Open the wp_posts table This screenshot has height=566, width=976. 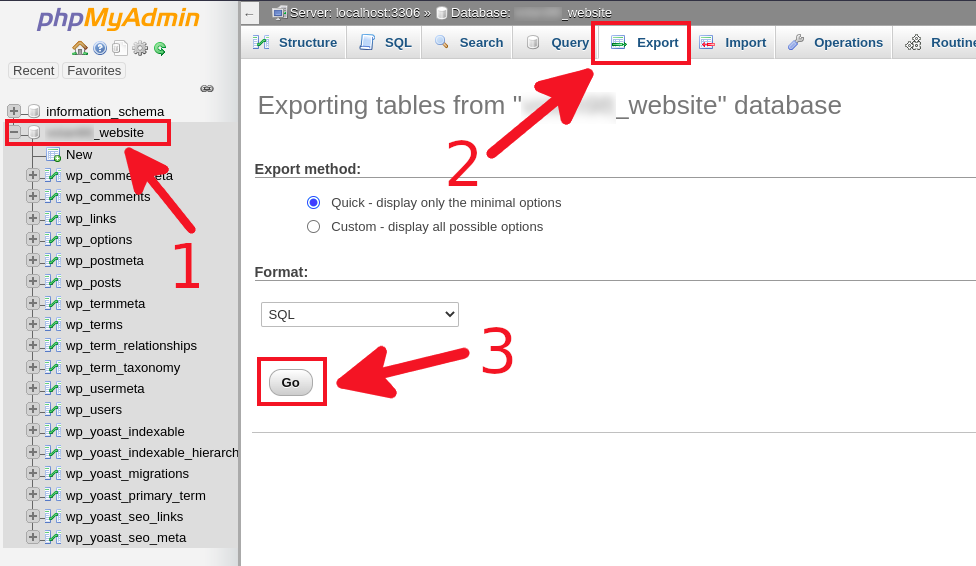[x=93, y=283]
